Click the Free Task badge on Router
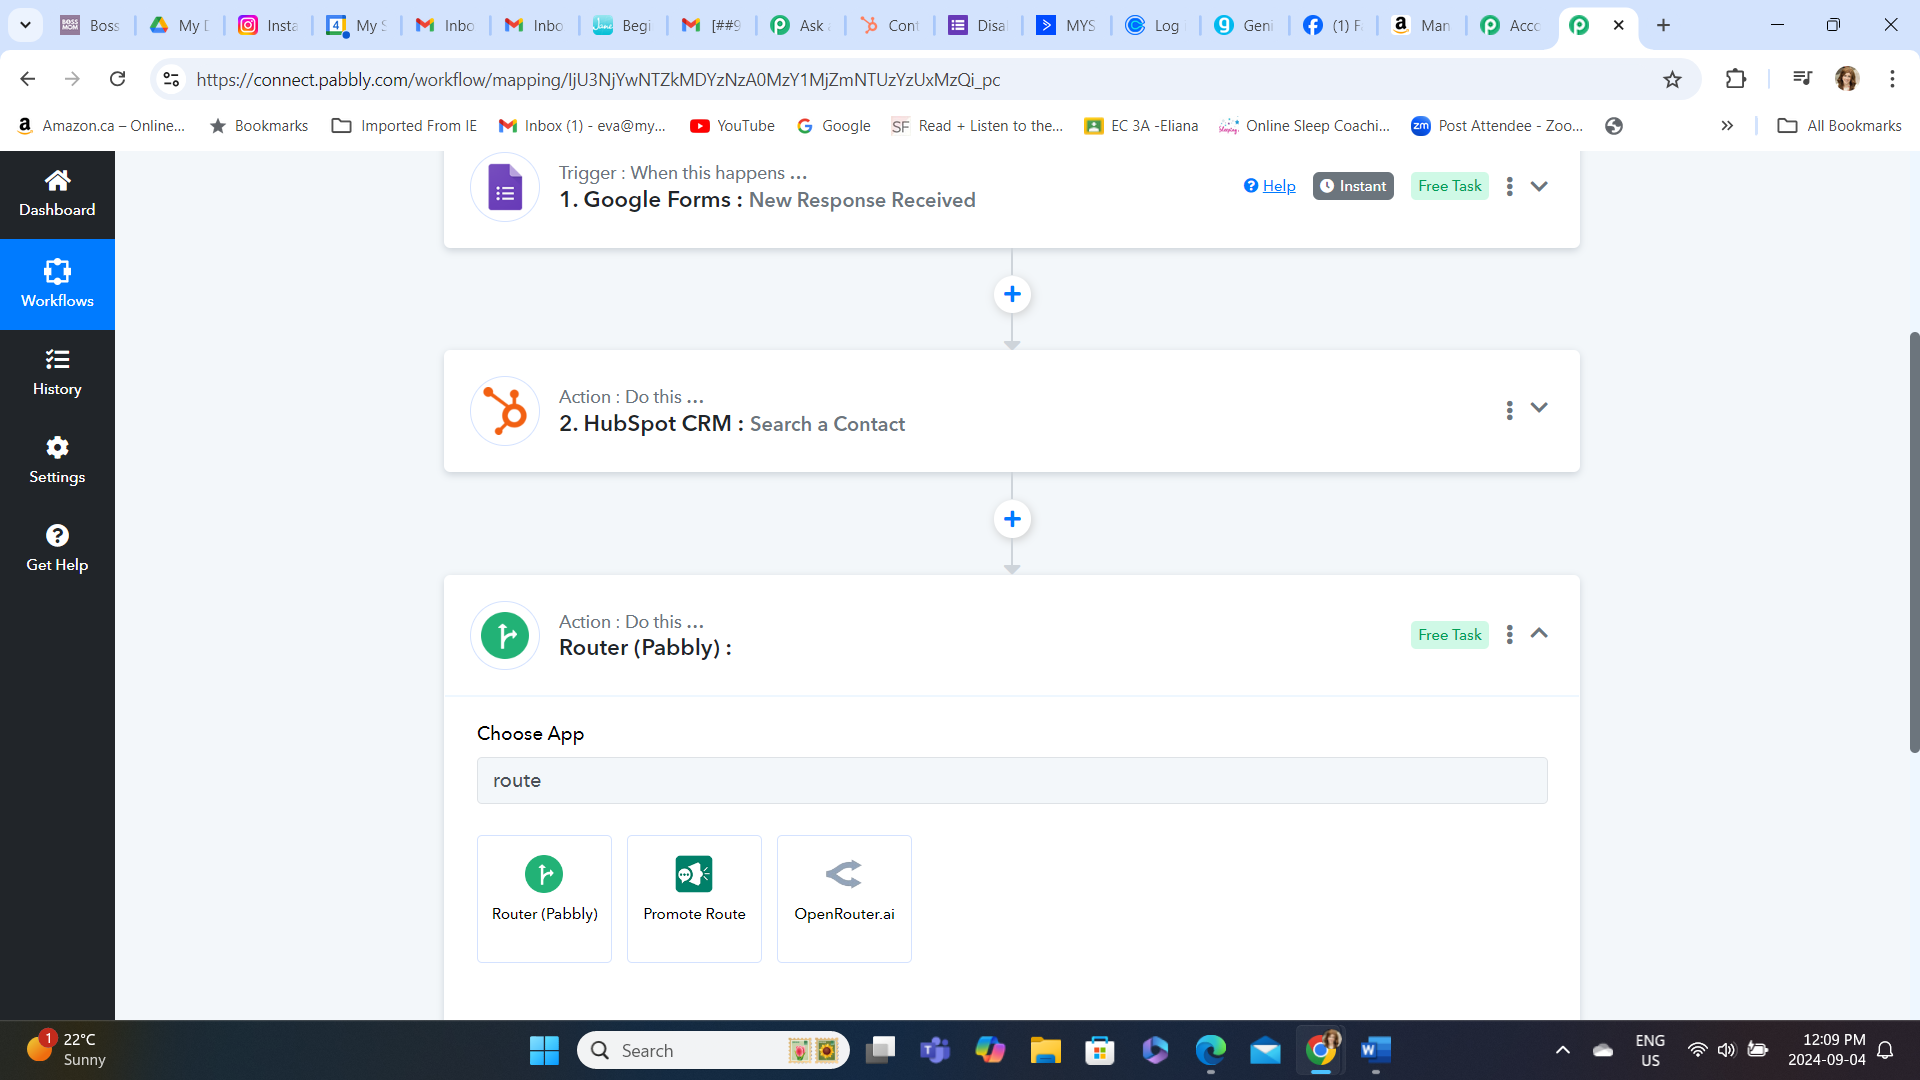Image resolution: width=1920 pixels, height=1080 pixels. point(1450,635)
